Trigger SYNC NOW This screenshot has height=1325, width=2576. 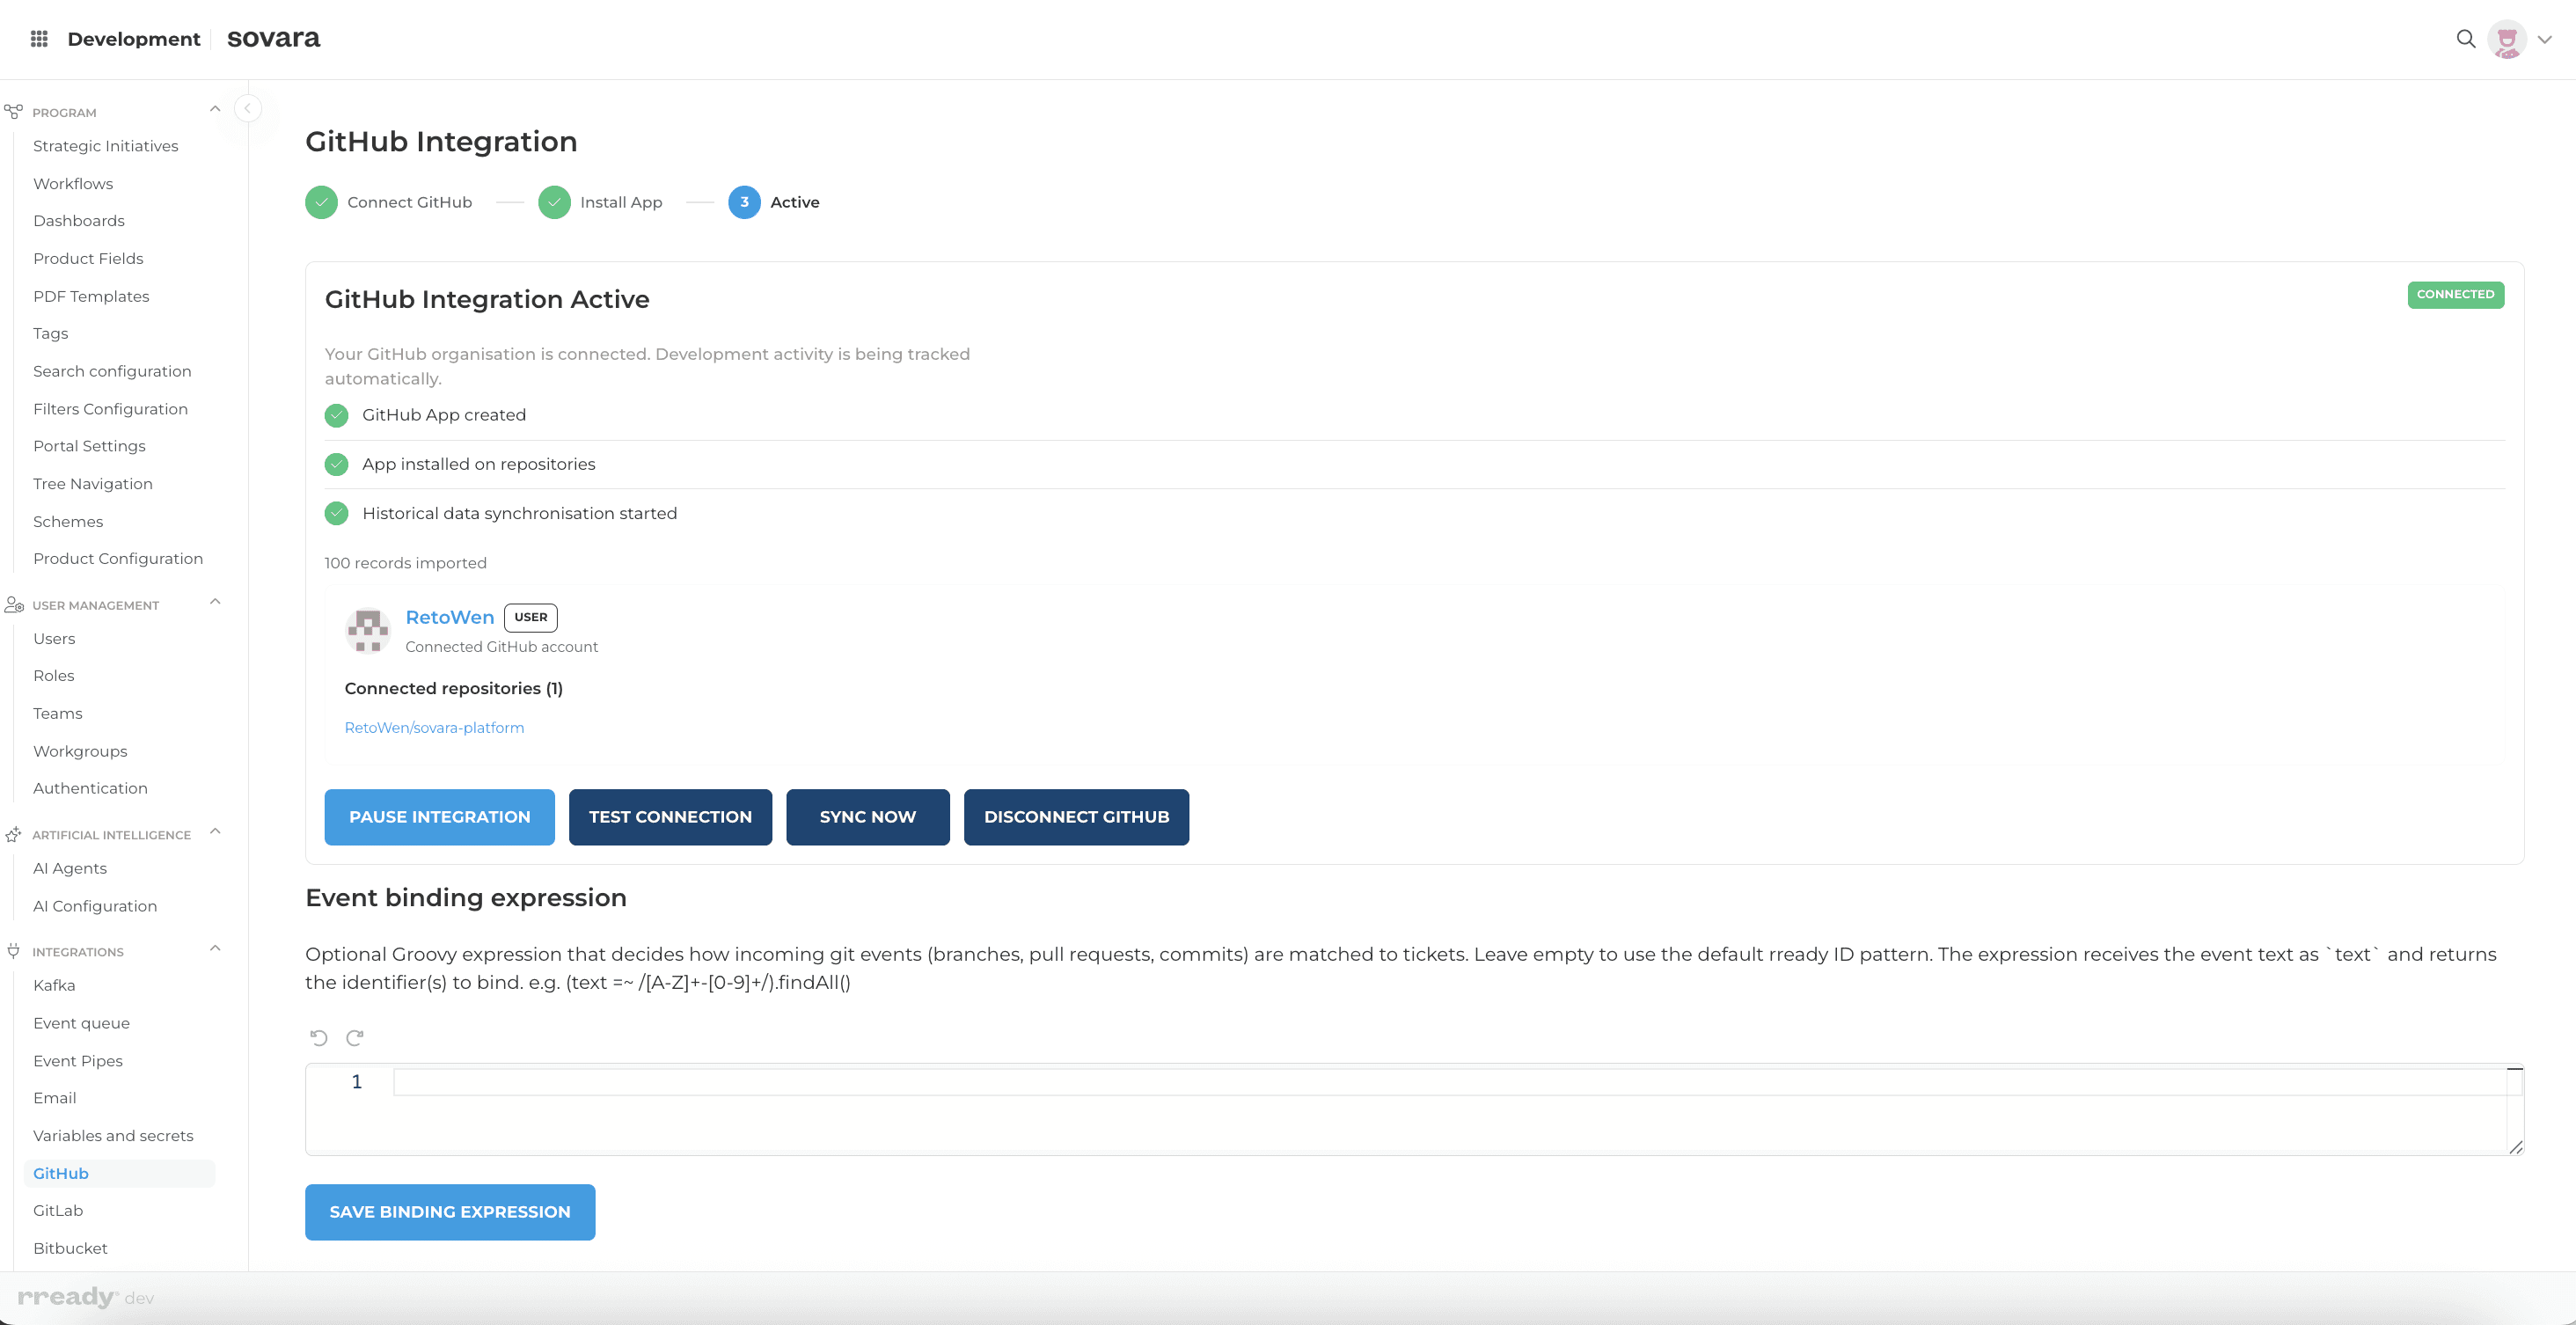point(868,817)
